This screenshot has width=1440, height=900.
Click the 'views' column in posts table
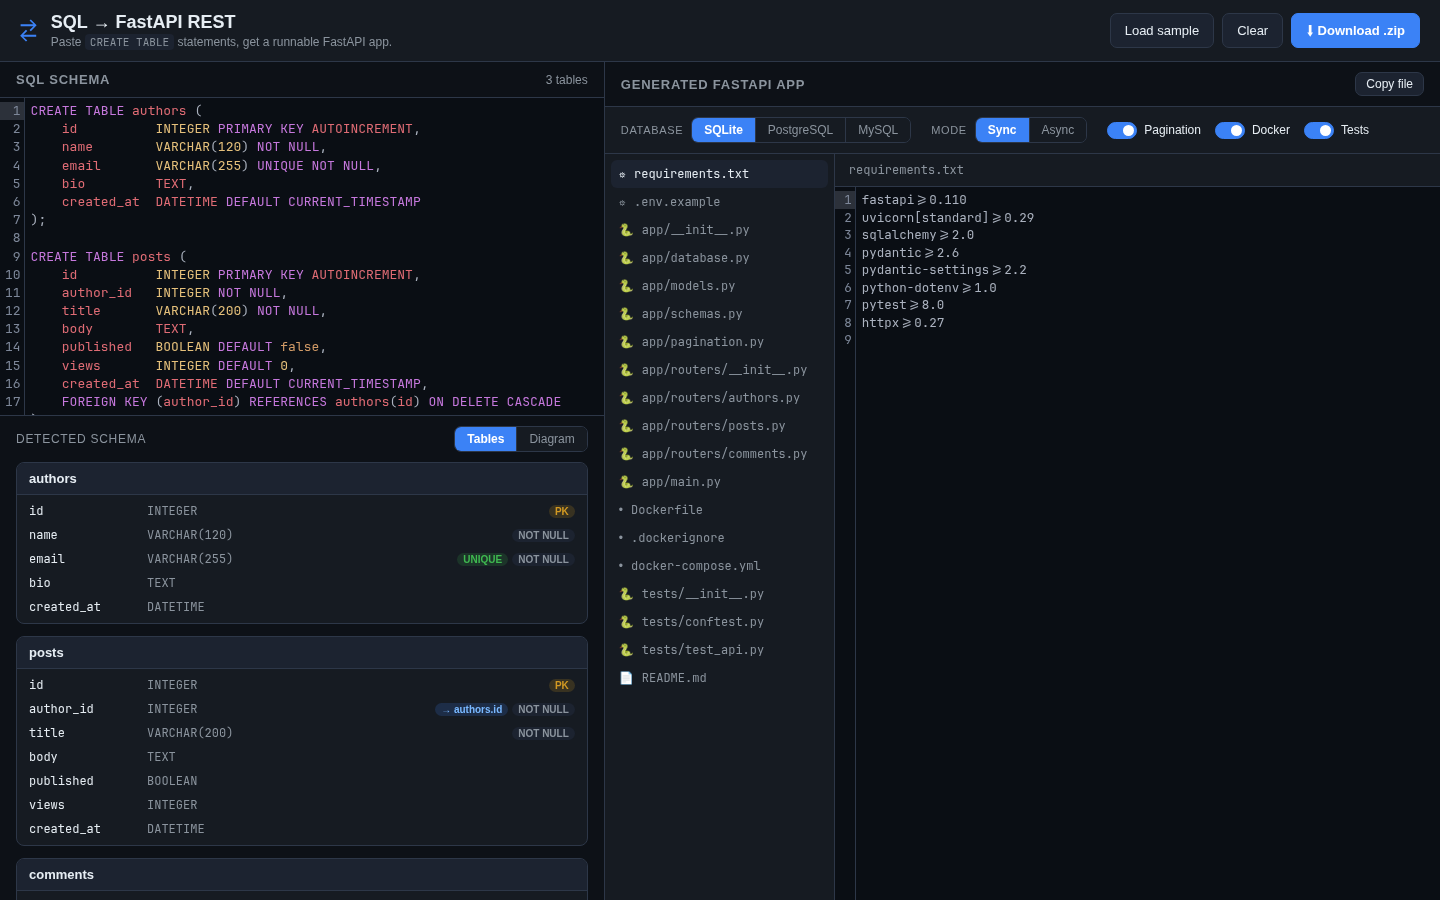[47, 805]
